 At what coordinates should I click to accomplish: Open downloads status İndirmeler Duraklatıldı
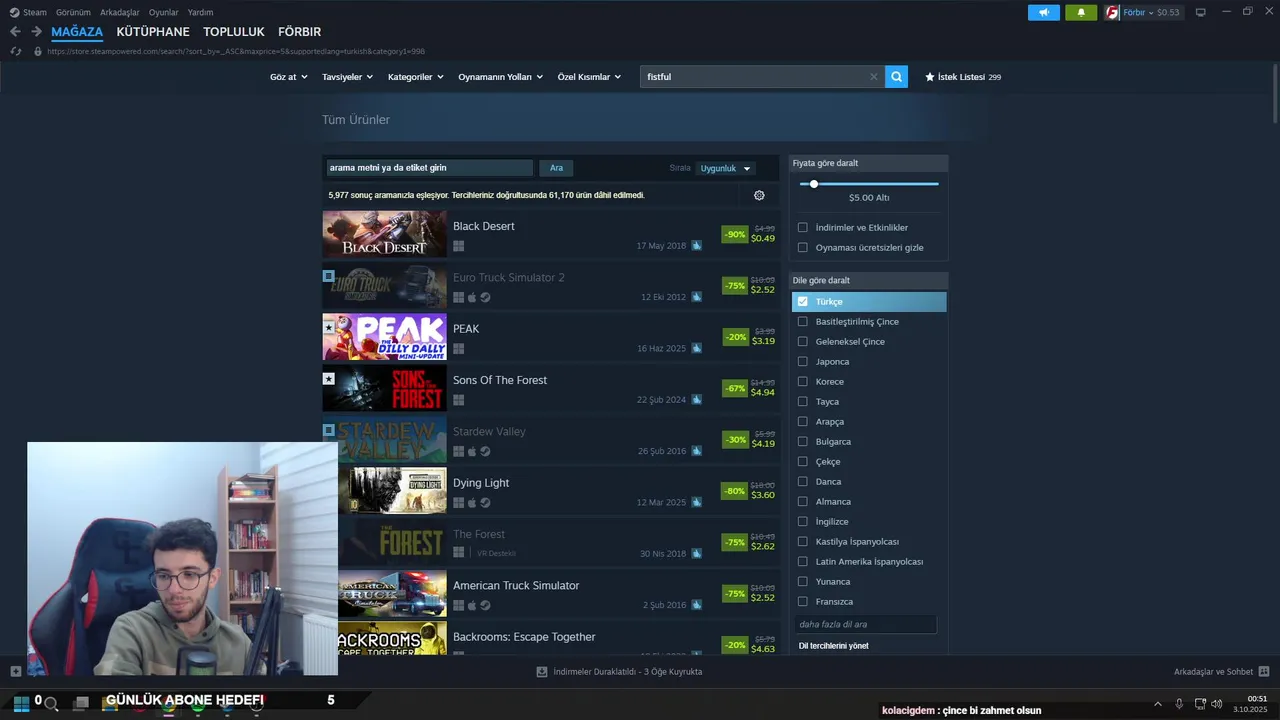tap(620, 671)
